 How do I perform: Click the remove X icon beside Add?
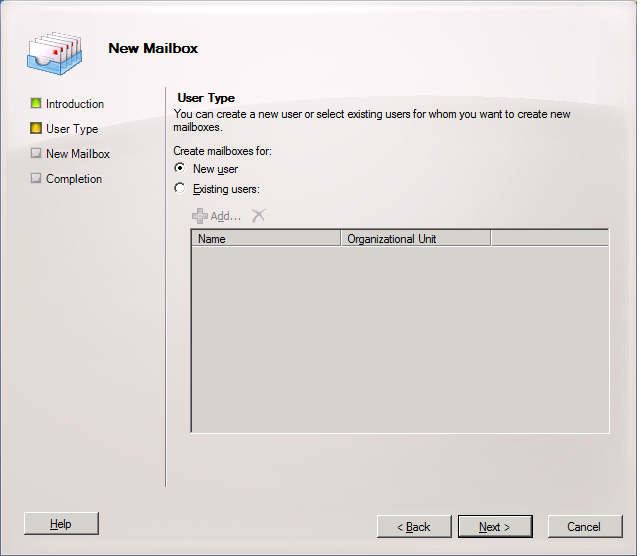259,215
